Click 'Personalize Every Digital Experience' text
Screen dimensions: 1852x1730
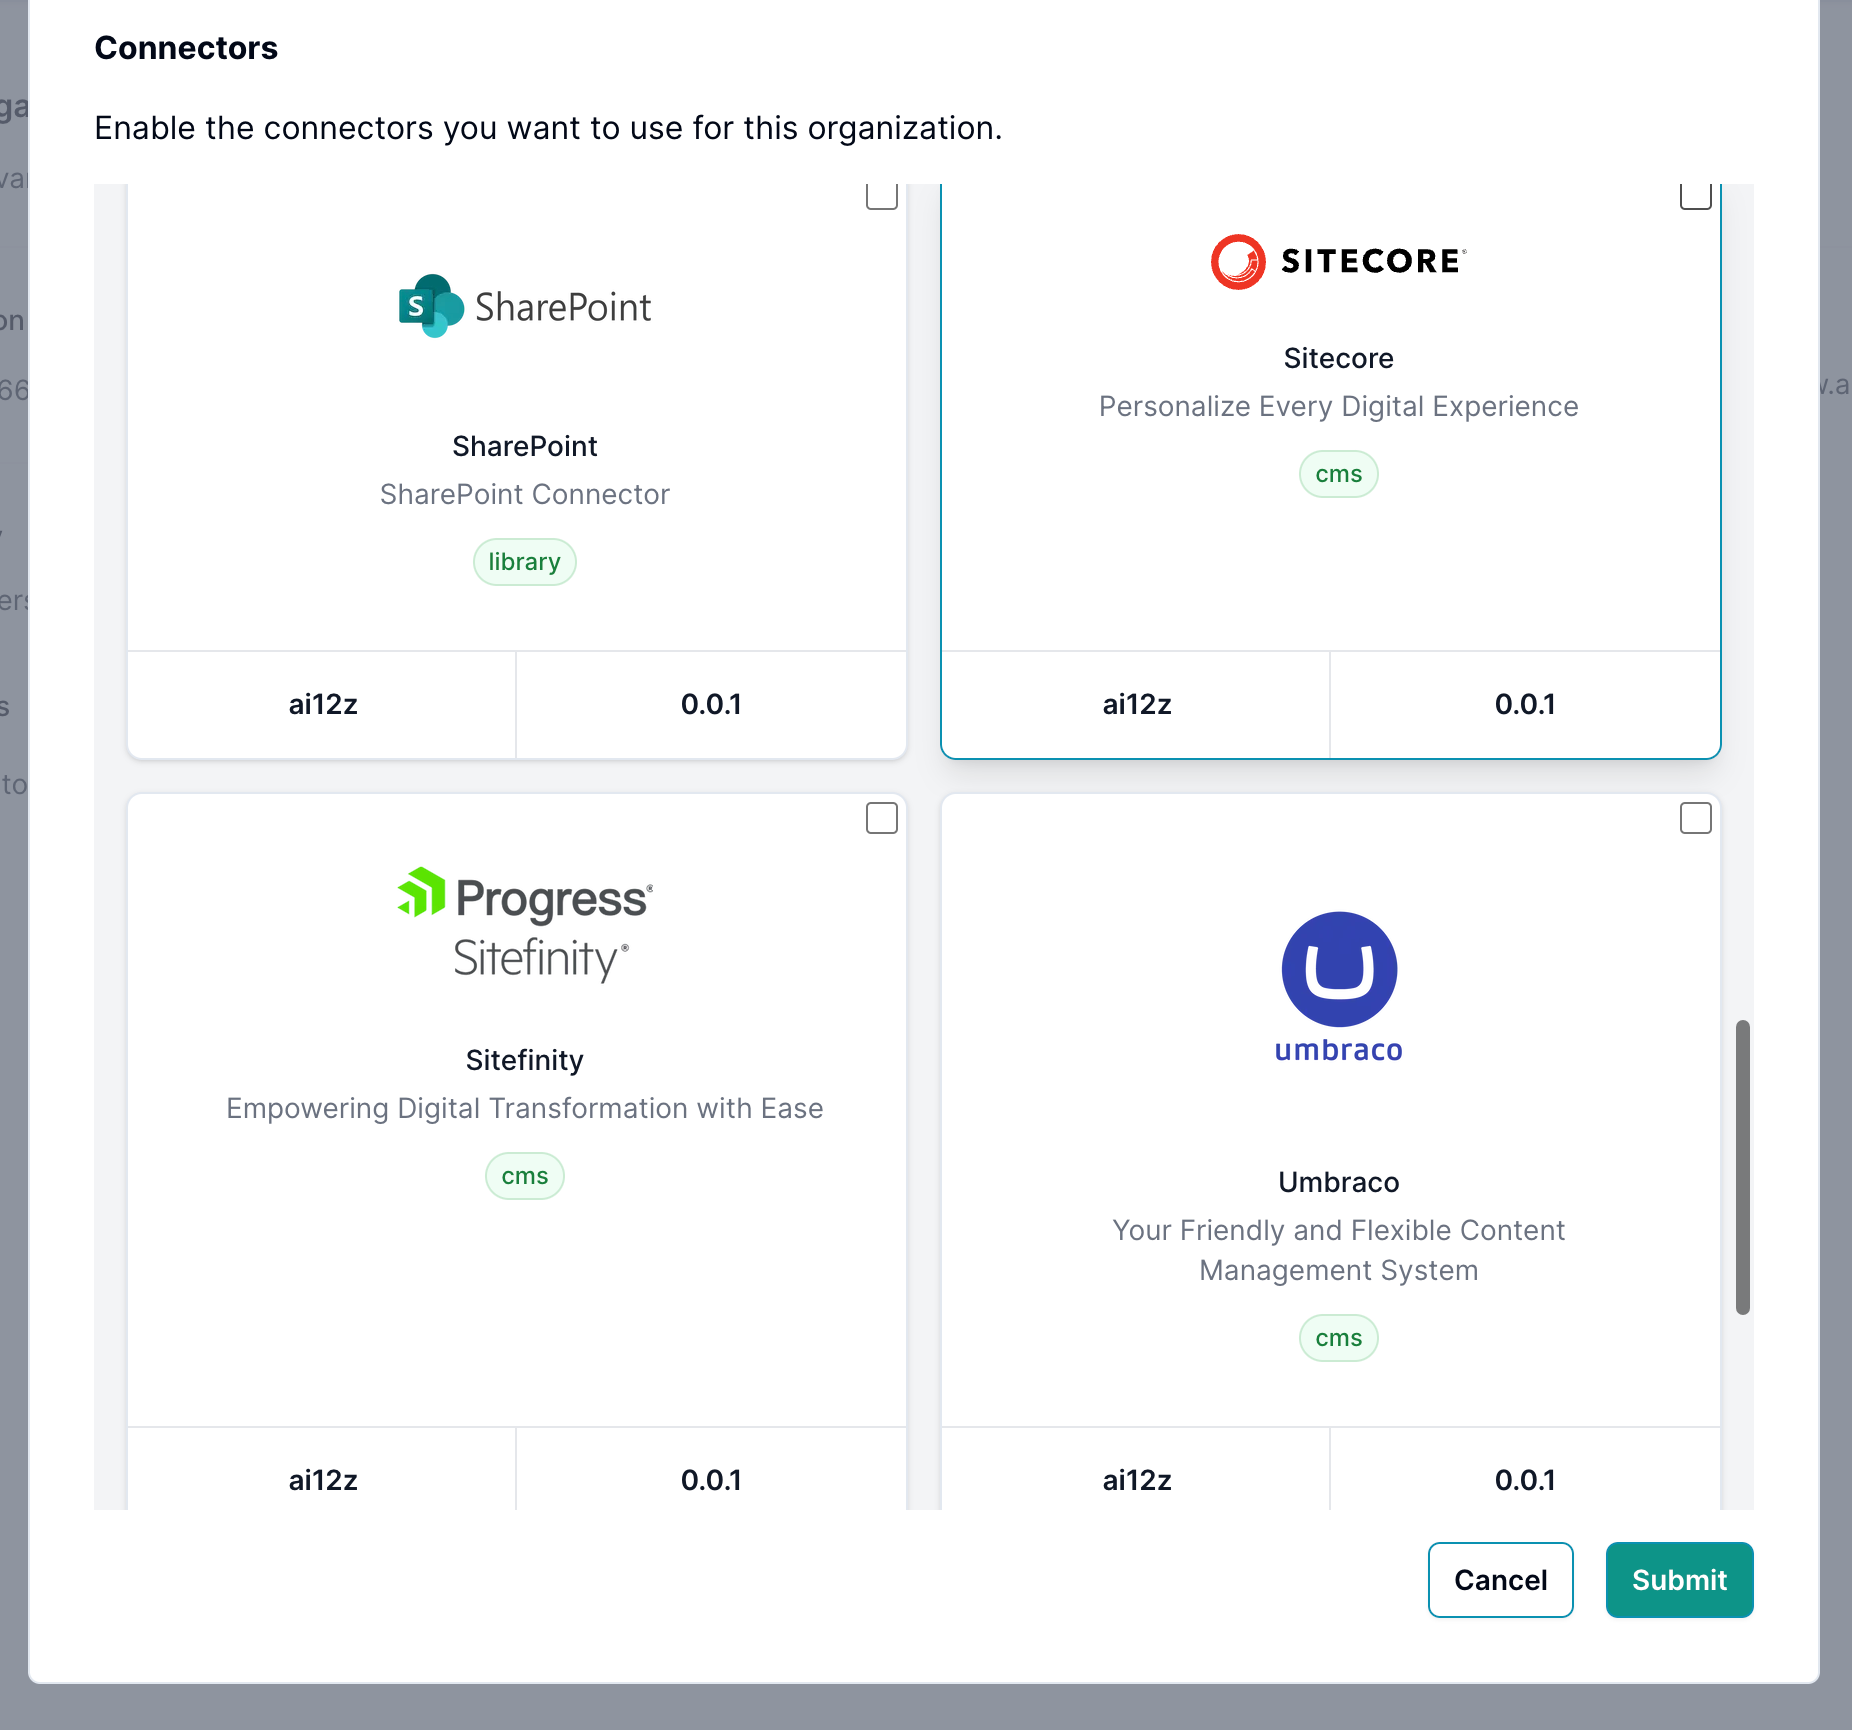[1338, 406]
